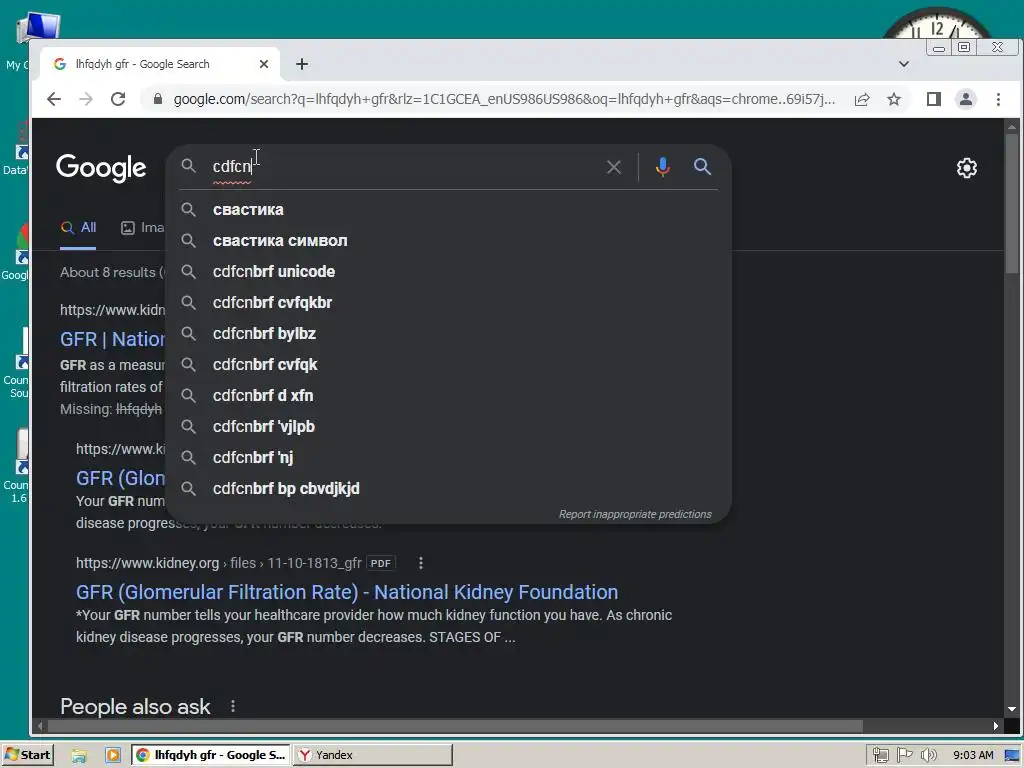Viewport: 1024px width, 768px height.
Task: Choose suggestion 'cdfcnbrf 'vjlpb'
Action: [x=449, y=426]
